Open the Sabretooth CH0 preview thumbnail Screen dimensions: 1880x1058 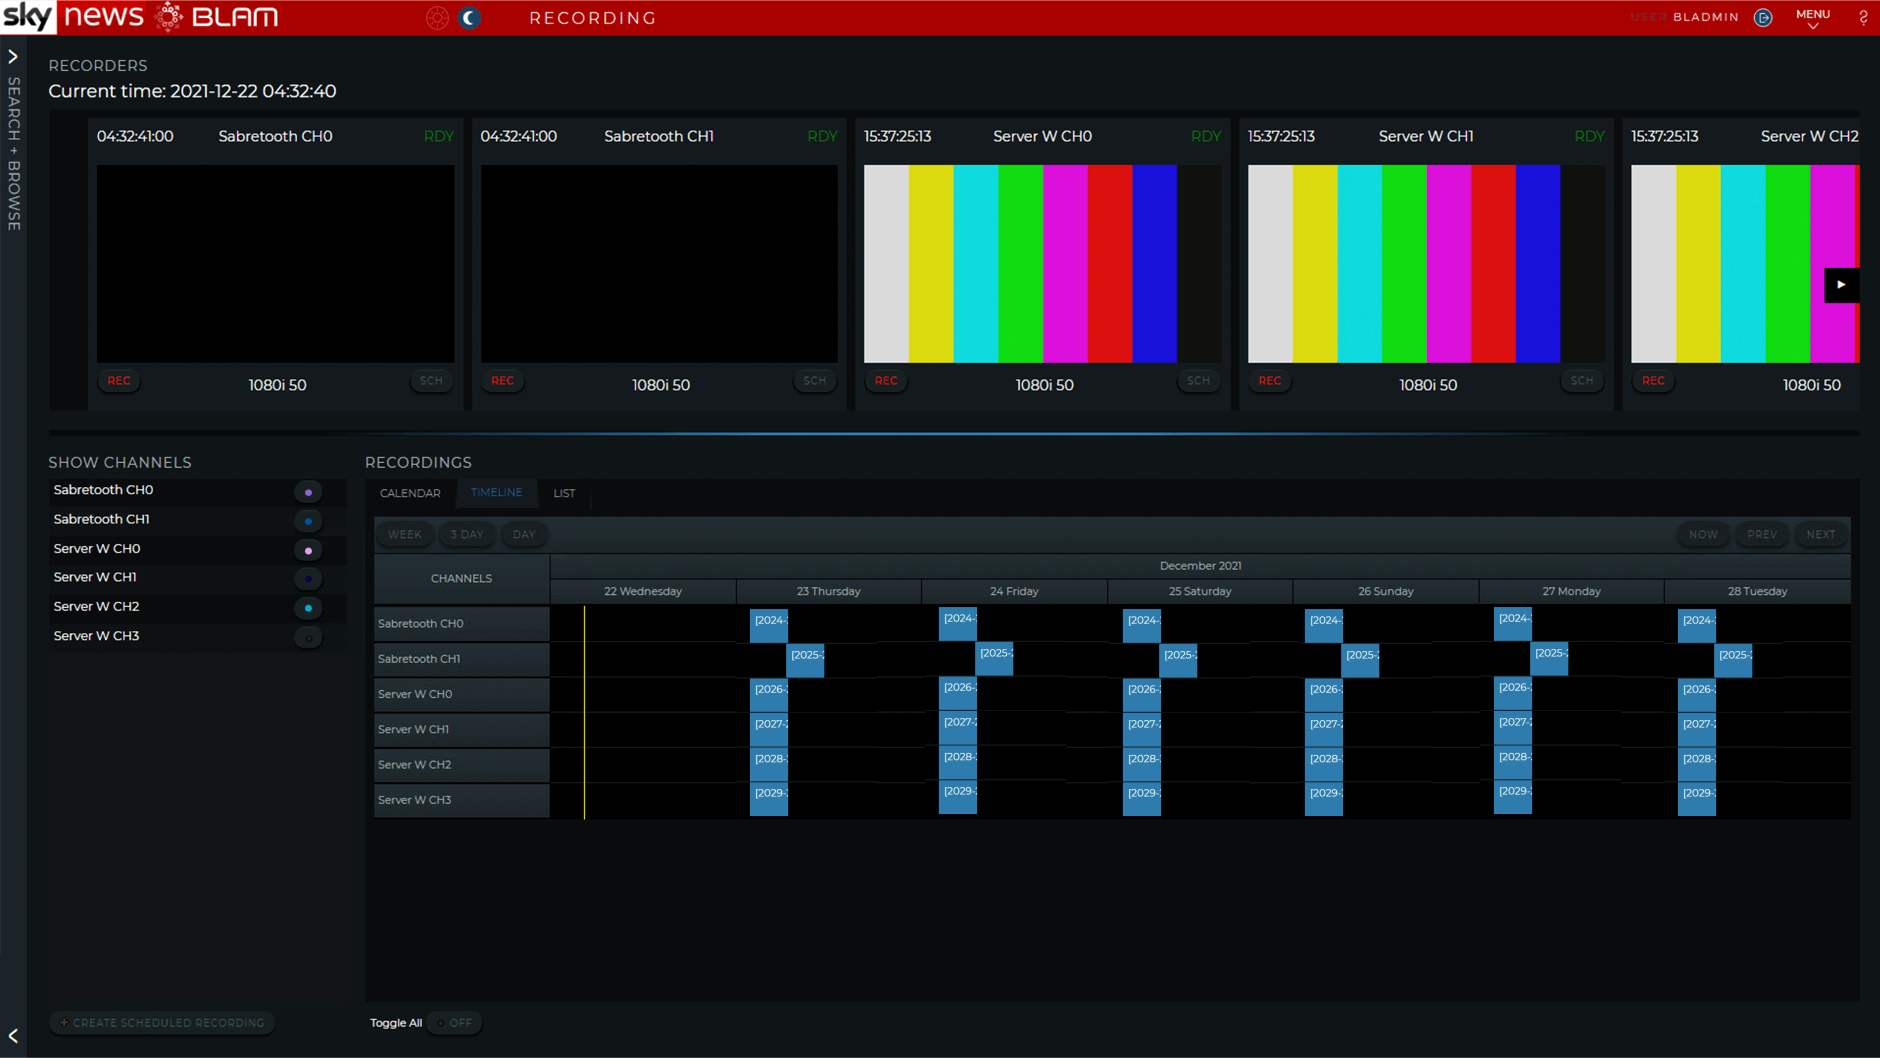pyautogui.click(x=275, y=264)
